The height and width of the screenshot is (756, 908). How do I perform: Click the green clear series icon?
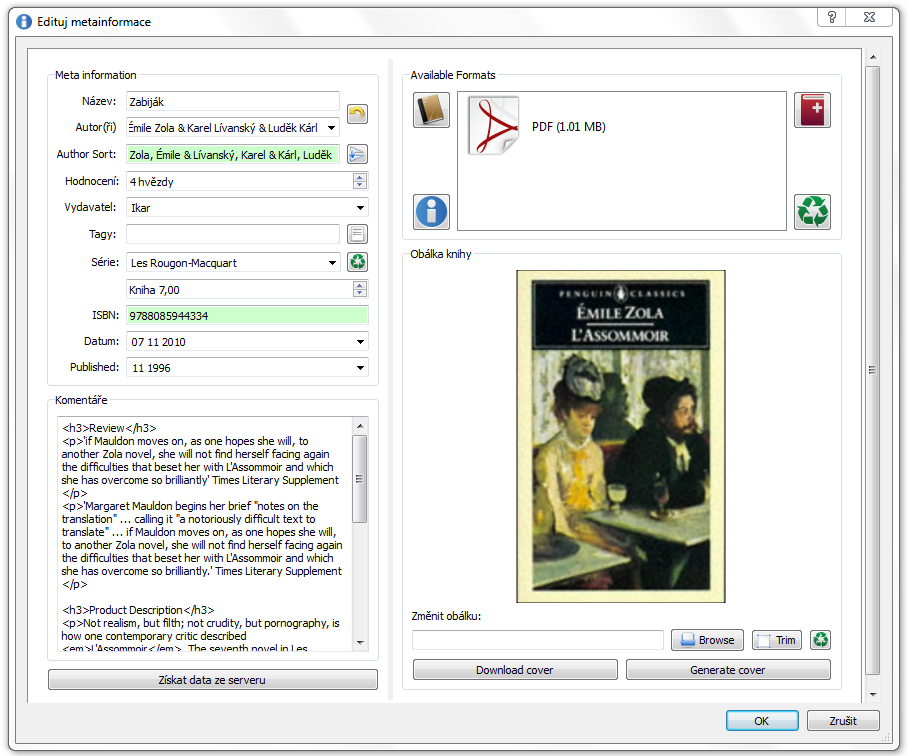(x=357, y=262)
